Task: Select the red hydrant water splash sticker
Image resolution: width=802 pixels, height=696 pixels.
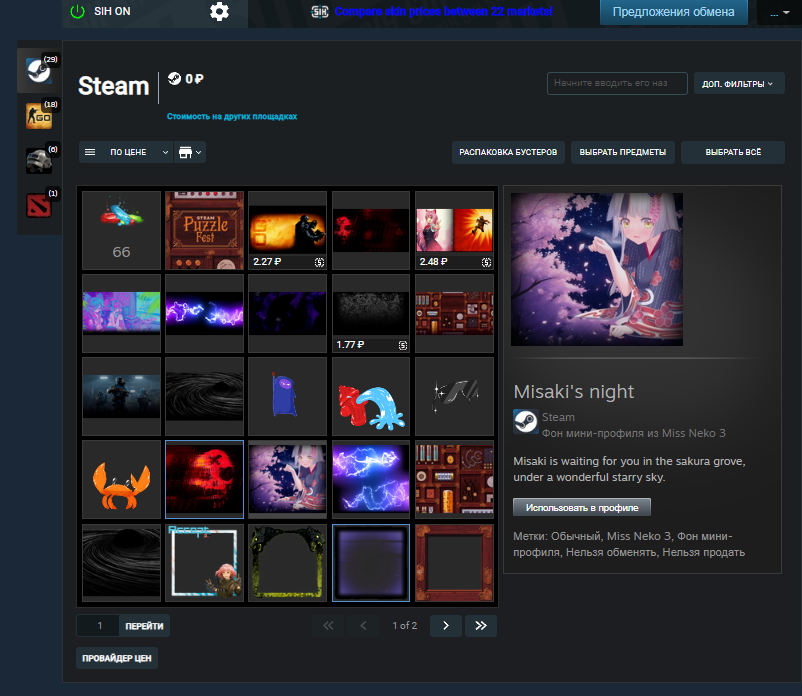Action: (x=371, y=396)
